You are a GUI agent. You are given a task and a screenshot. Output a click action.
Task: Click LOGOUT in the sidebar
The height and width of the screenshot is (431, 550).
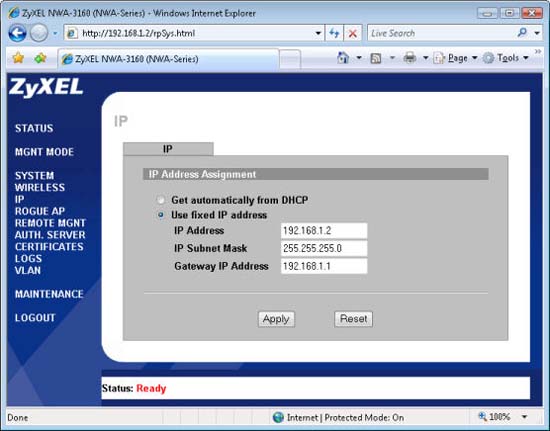[x=35, y=318]
